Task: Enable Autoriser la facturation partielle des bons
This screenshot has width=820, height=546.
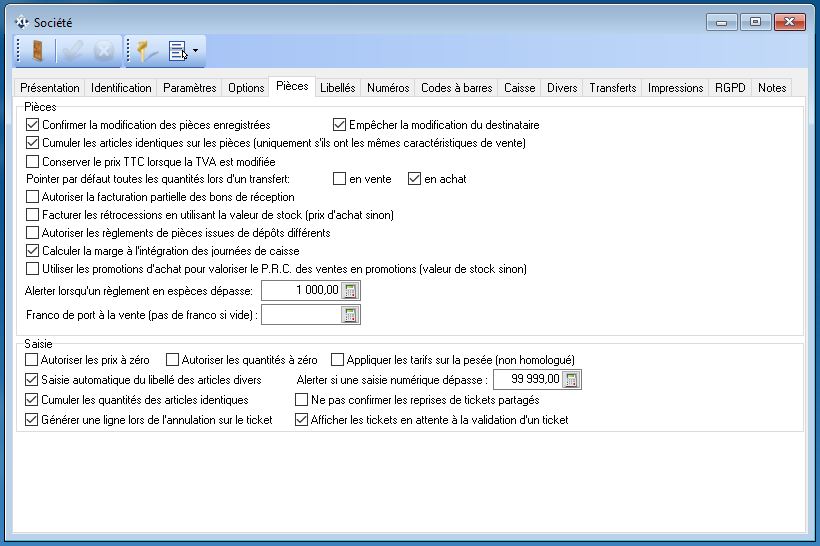Action: tap(32, 197)
